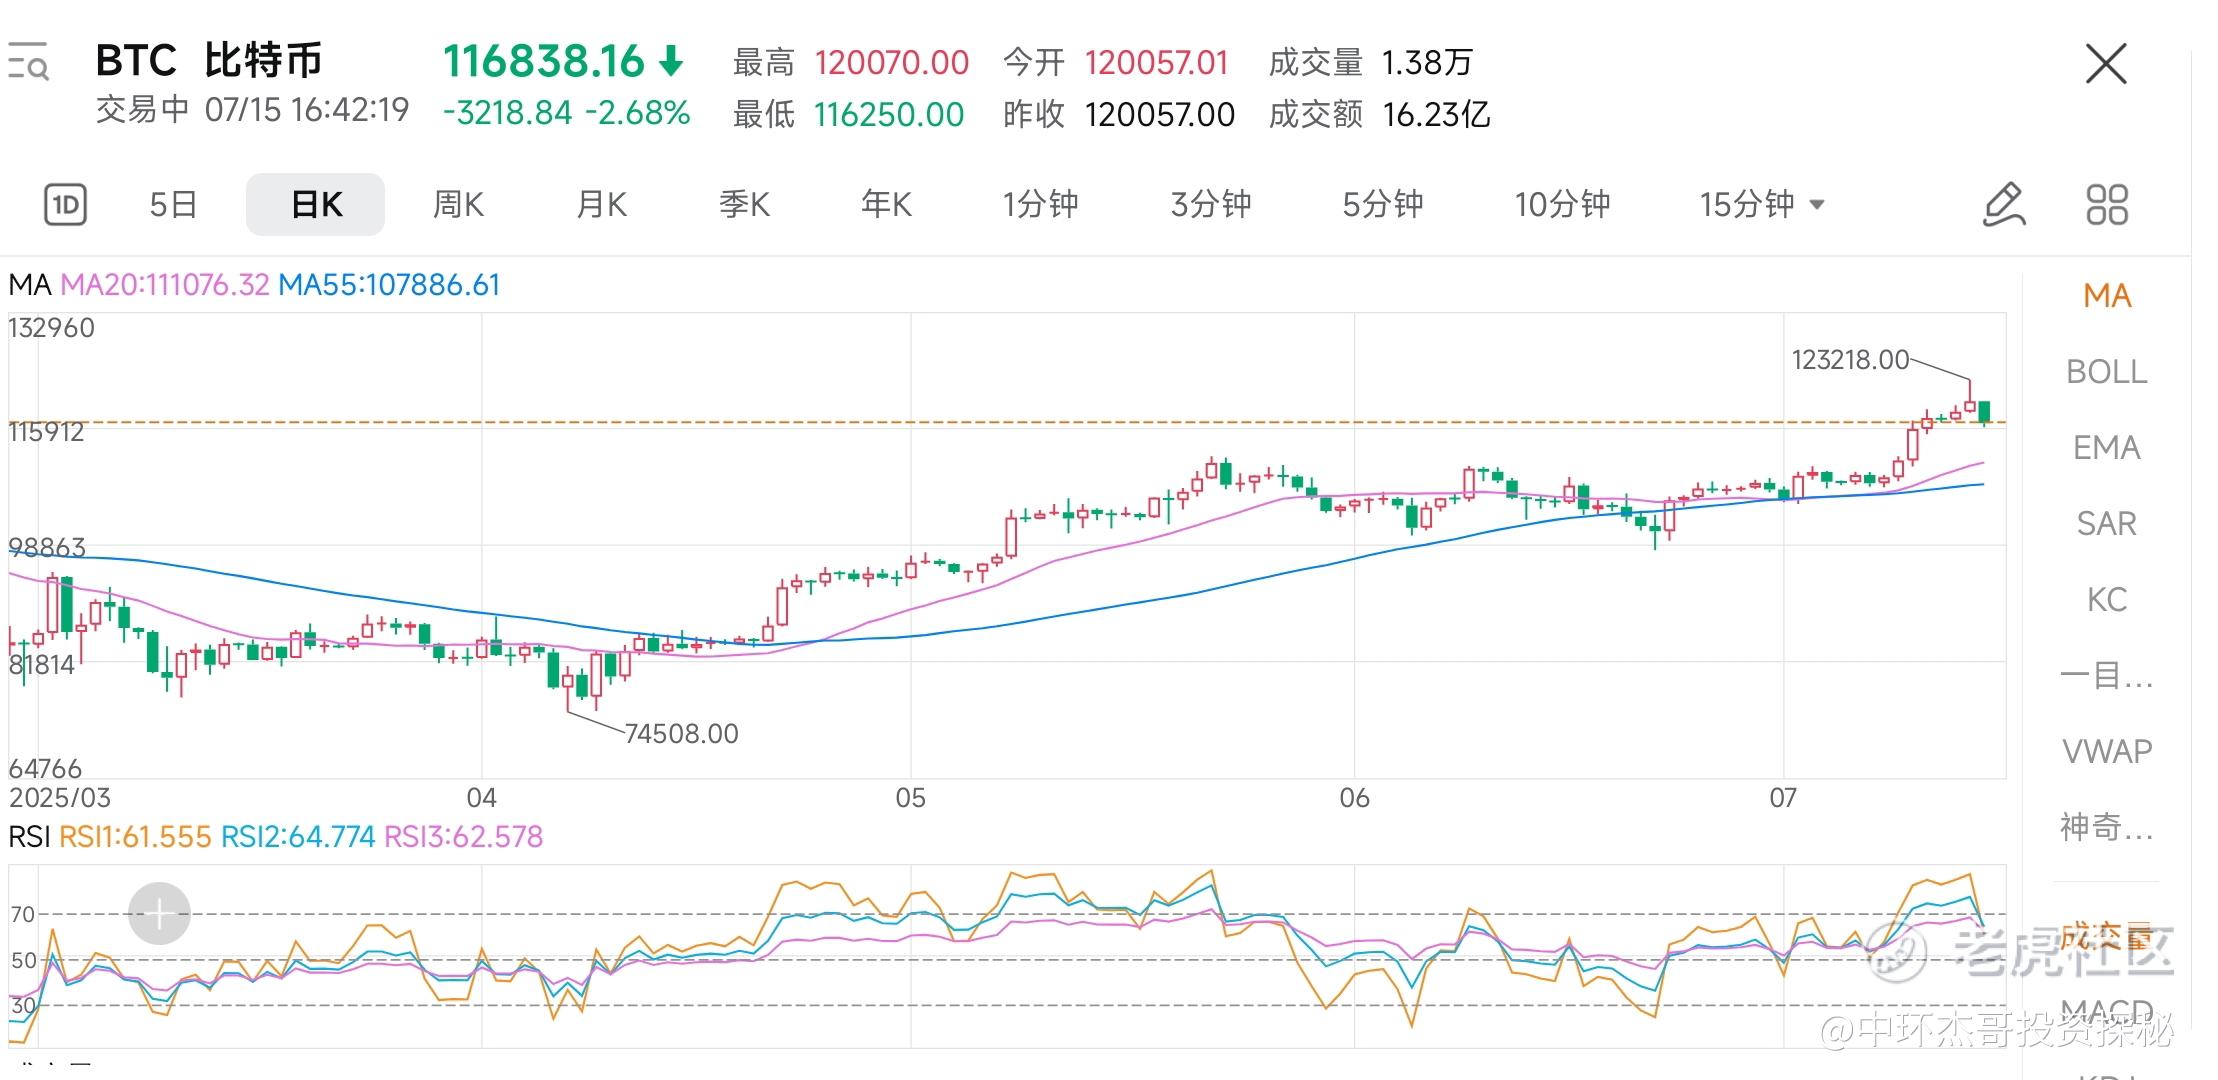Click the gray plus circle on RSI

[x=159, y=913]
